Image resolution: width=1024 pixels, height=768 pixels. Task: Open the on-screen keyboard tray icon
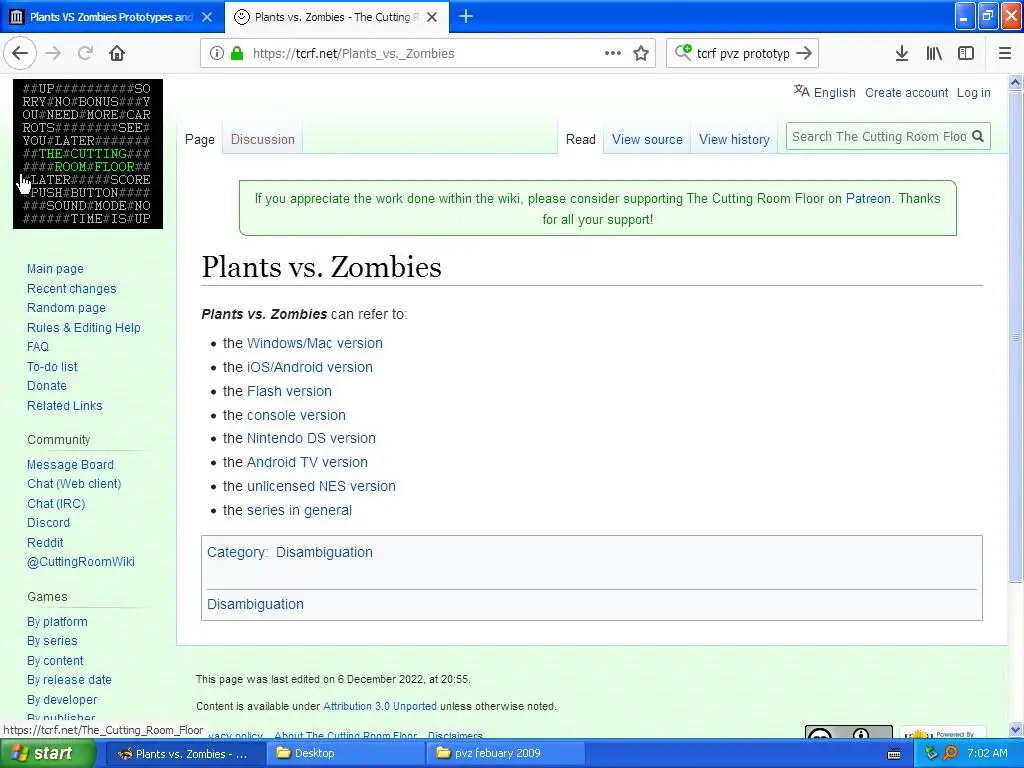click(894, 754)
